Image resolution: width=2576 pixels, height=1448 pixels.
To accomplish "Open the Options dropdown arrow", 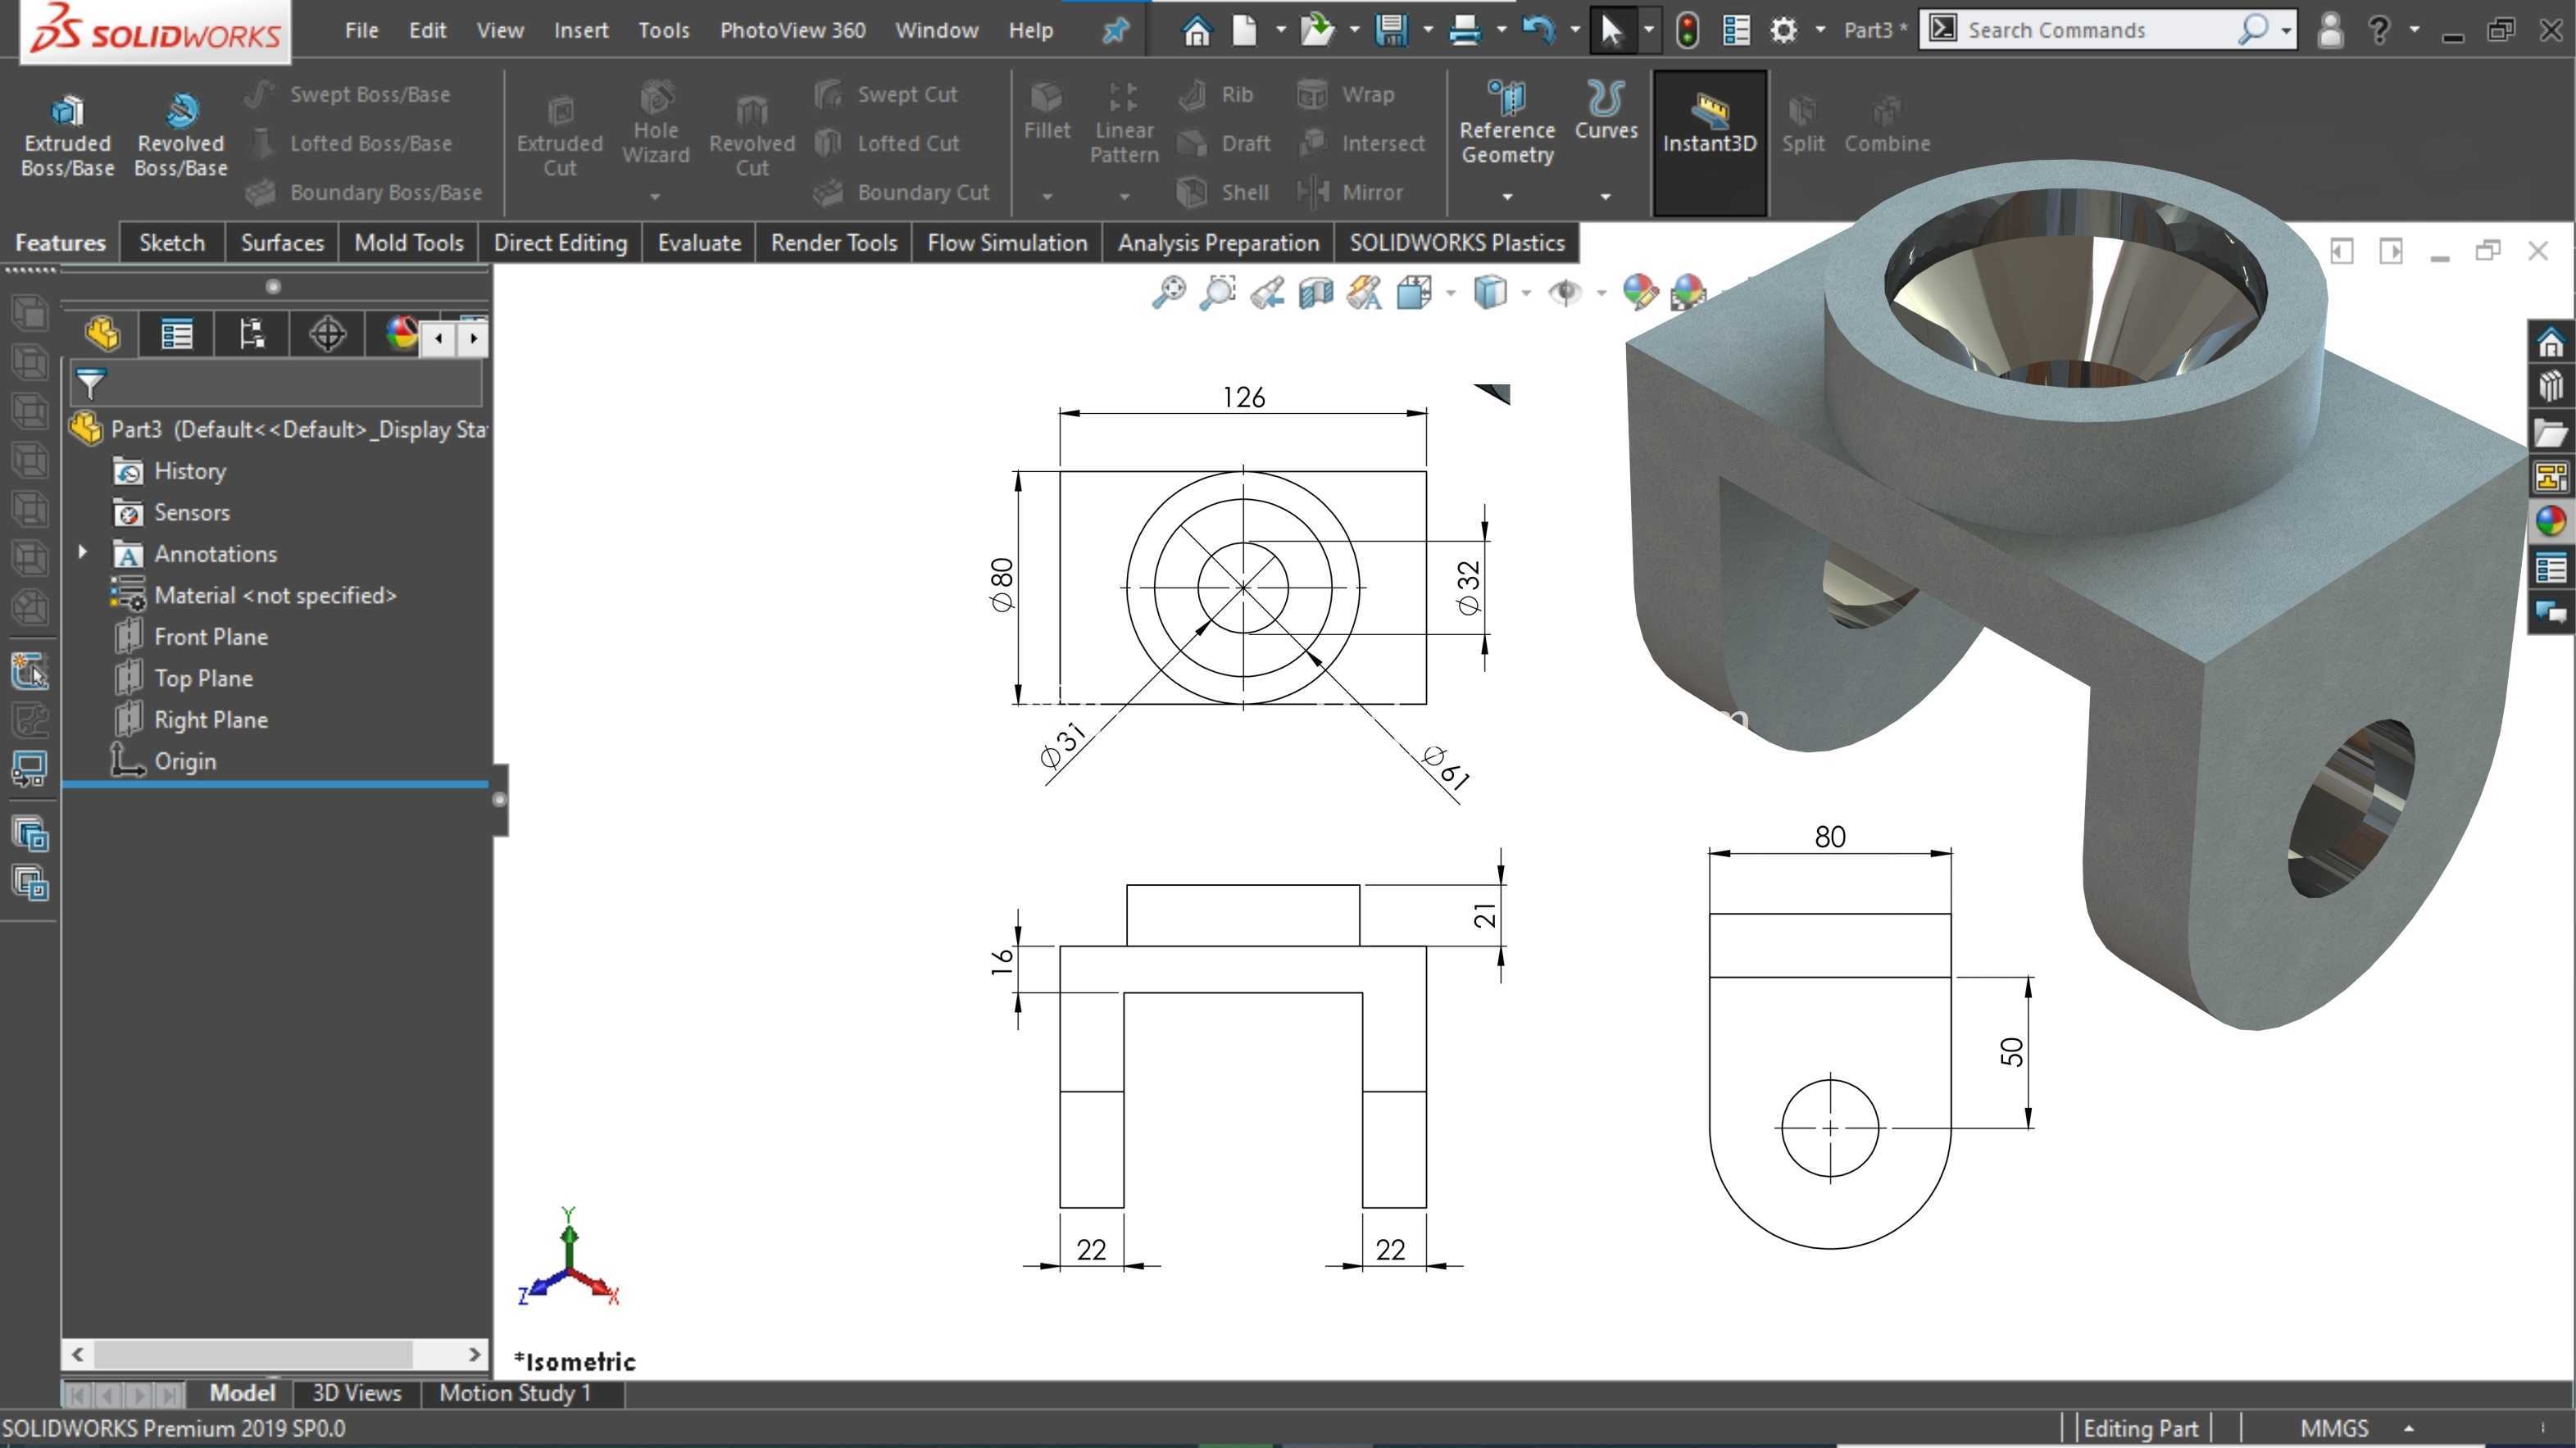I will click(1820, 30).
